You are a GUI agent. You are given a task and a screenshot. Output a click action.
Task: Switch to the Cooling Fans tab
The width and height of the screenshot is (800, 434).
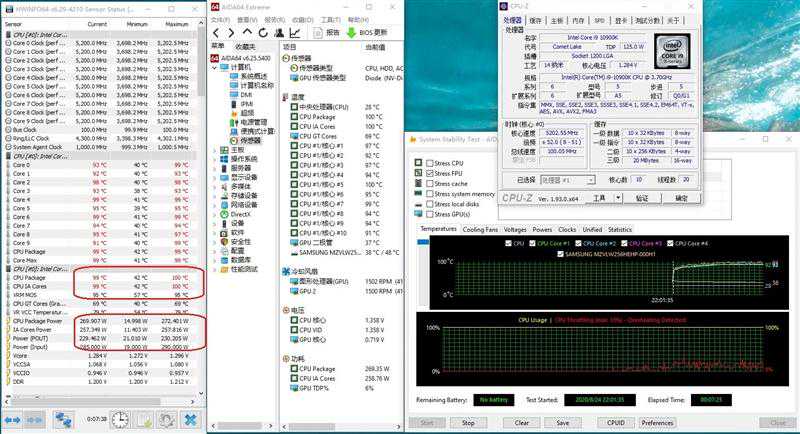[480, 229]
